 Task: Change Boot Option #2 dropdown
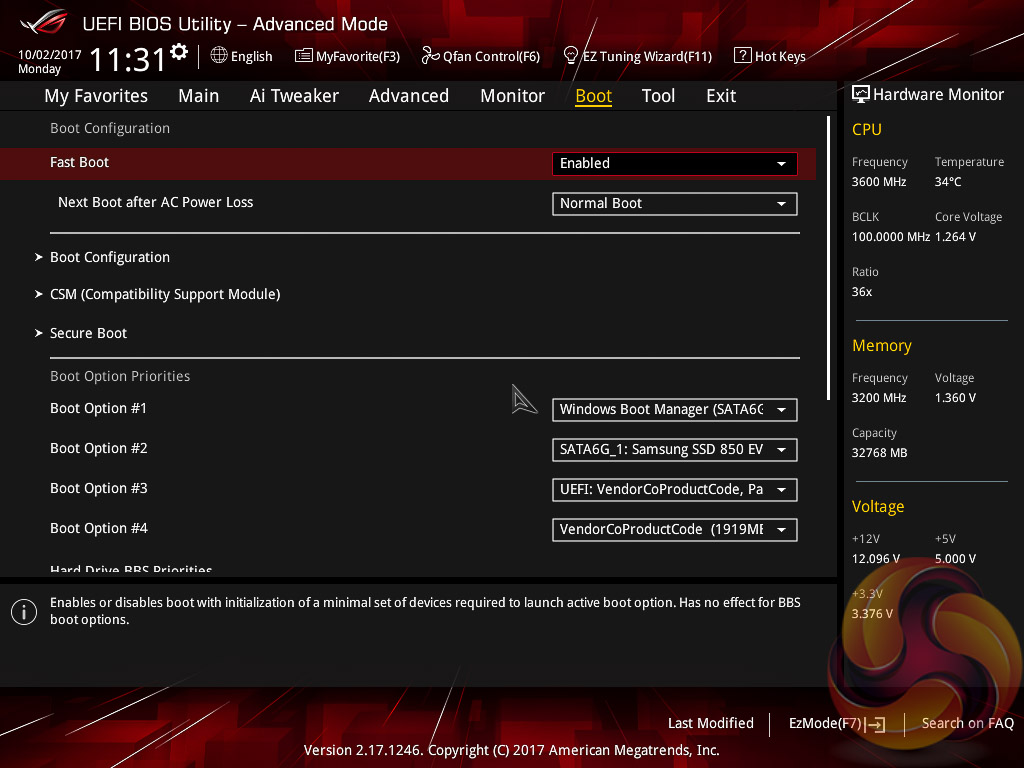click(674, 449)
